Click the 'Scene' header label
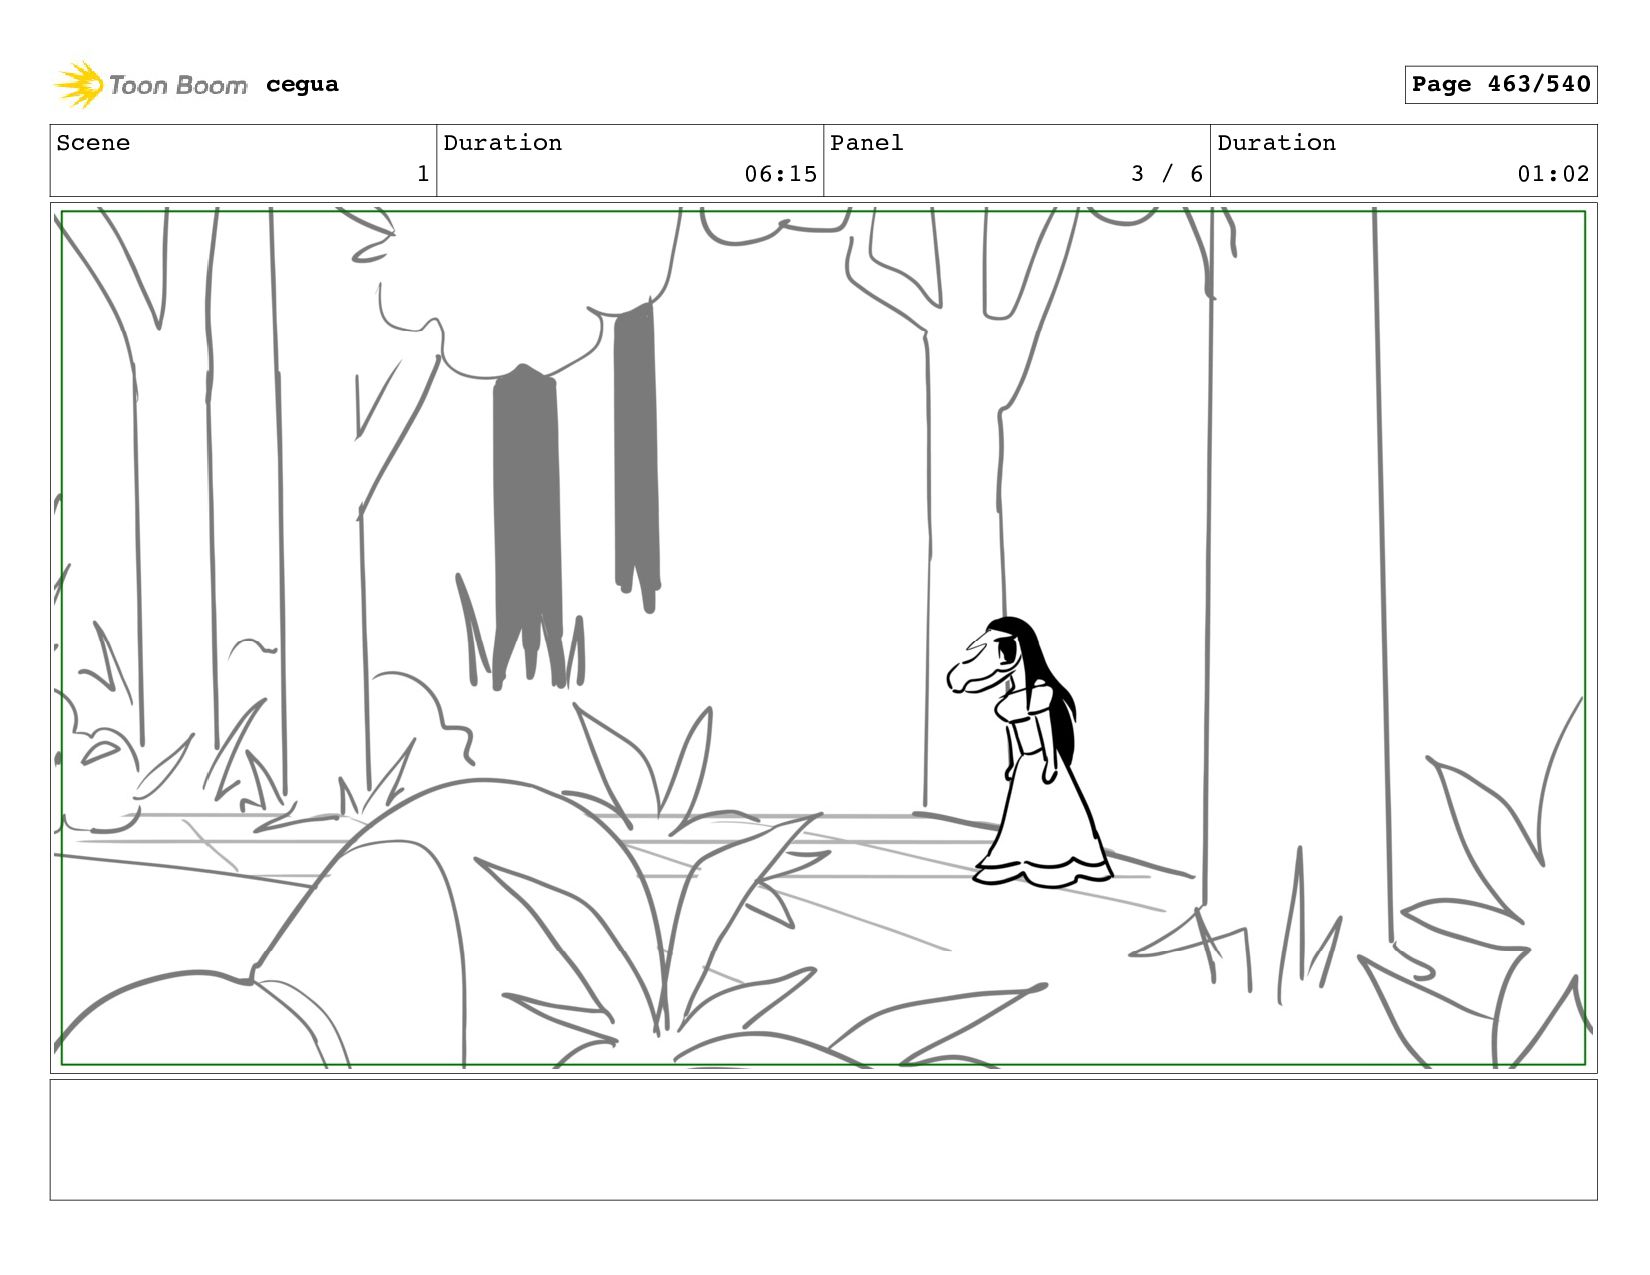The image size is (1650, 1275). [93, 143]
